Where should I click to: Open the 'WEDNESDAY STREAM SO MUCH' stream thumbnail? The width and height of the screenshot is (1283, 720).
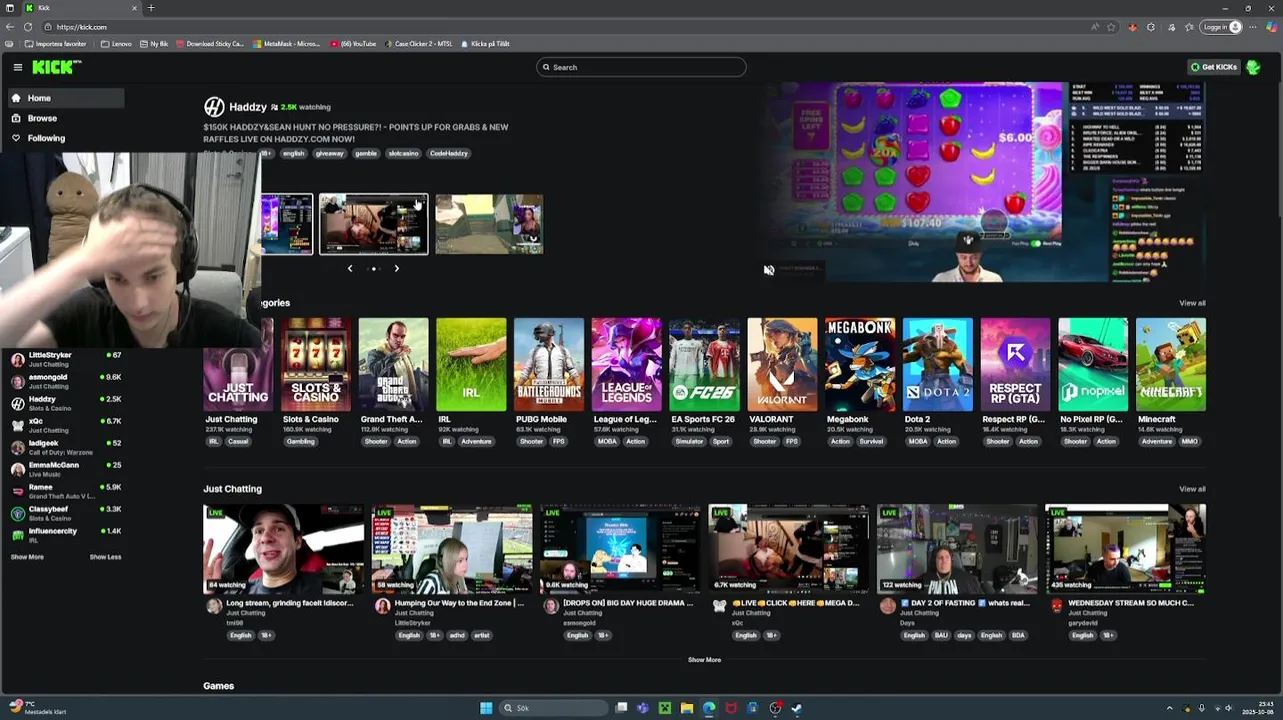(1125, 549)
